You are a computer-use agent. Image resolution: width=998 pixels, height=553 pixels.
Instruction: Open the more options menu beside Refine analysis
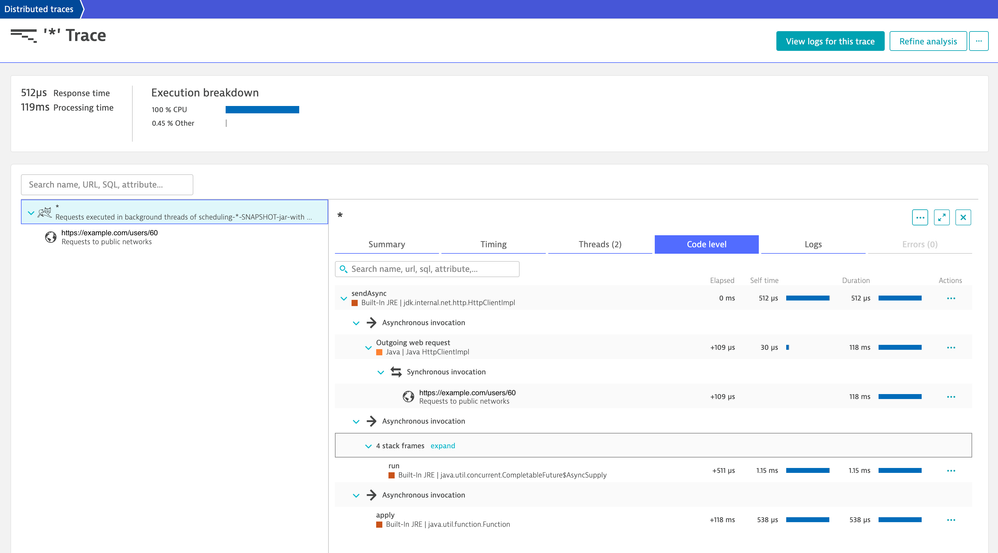[979, 41]
